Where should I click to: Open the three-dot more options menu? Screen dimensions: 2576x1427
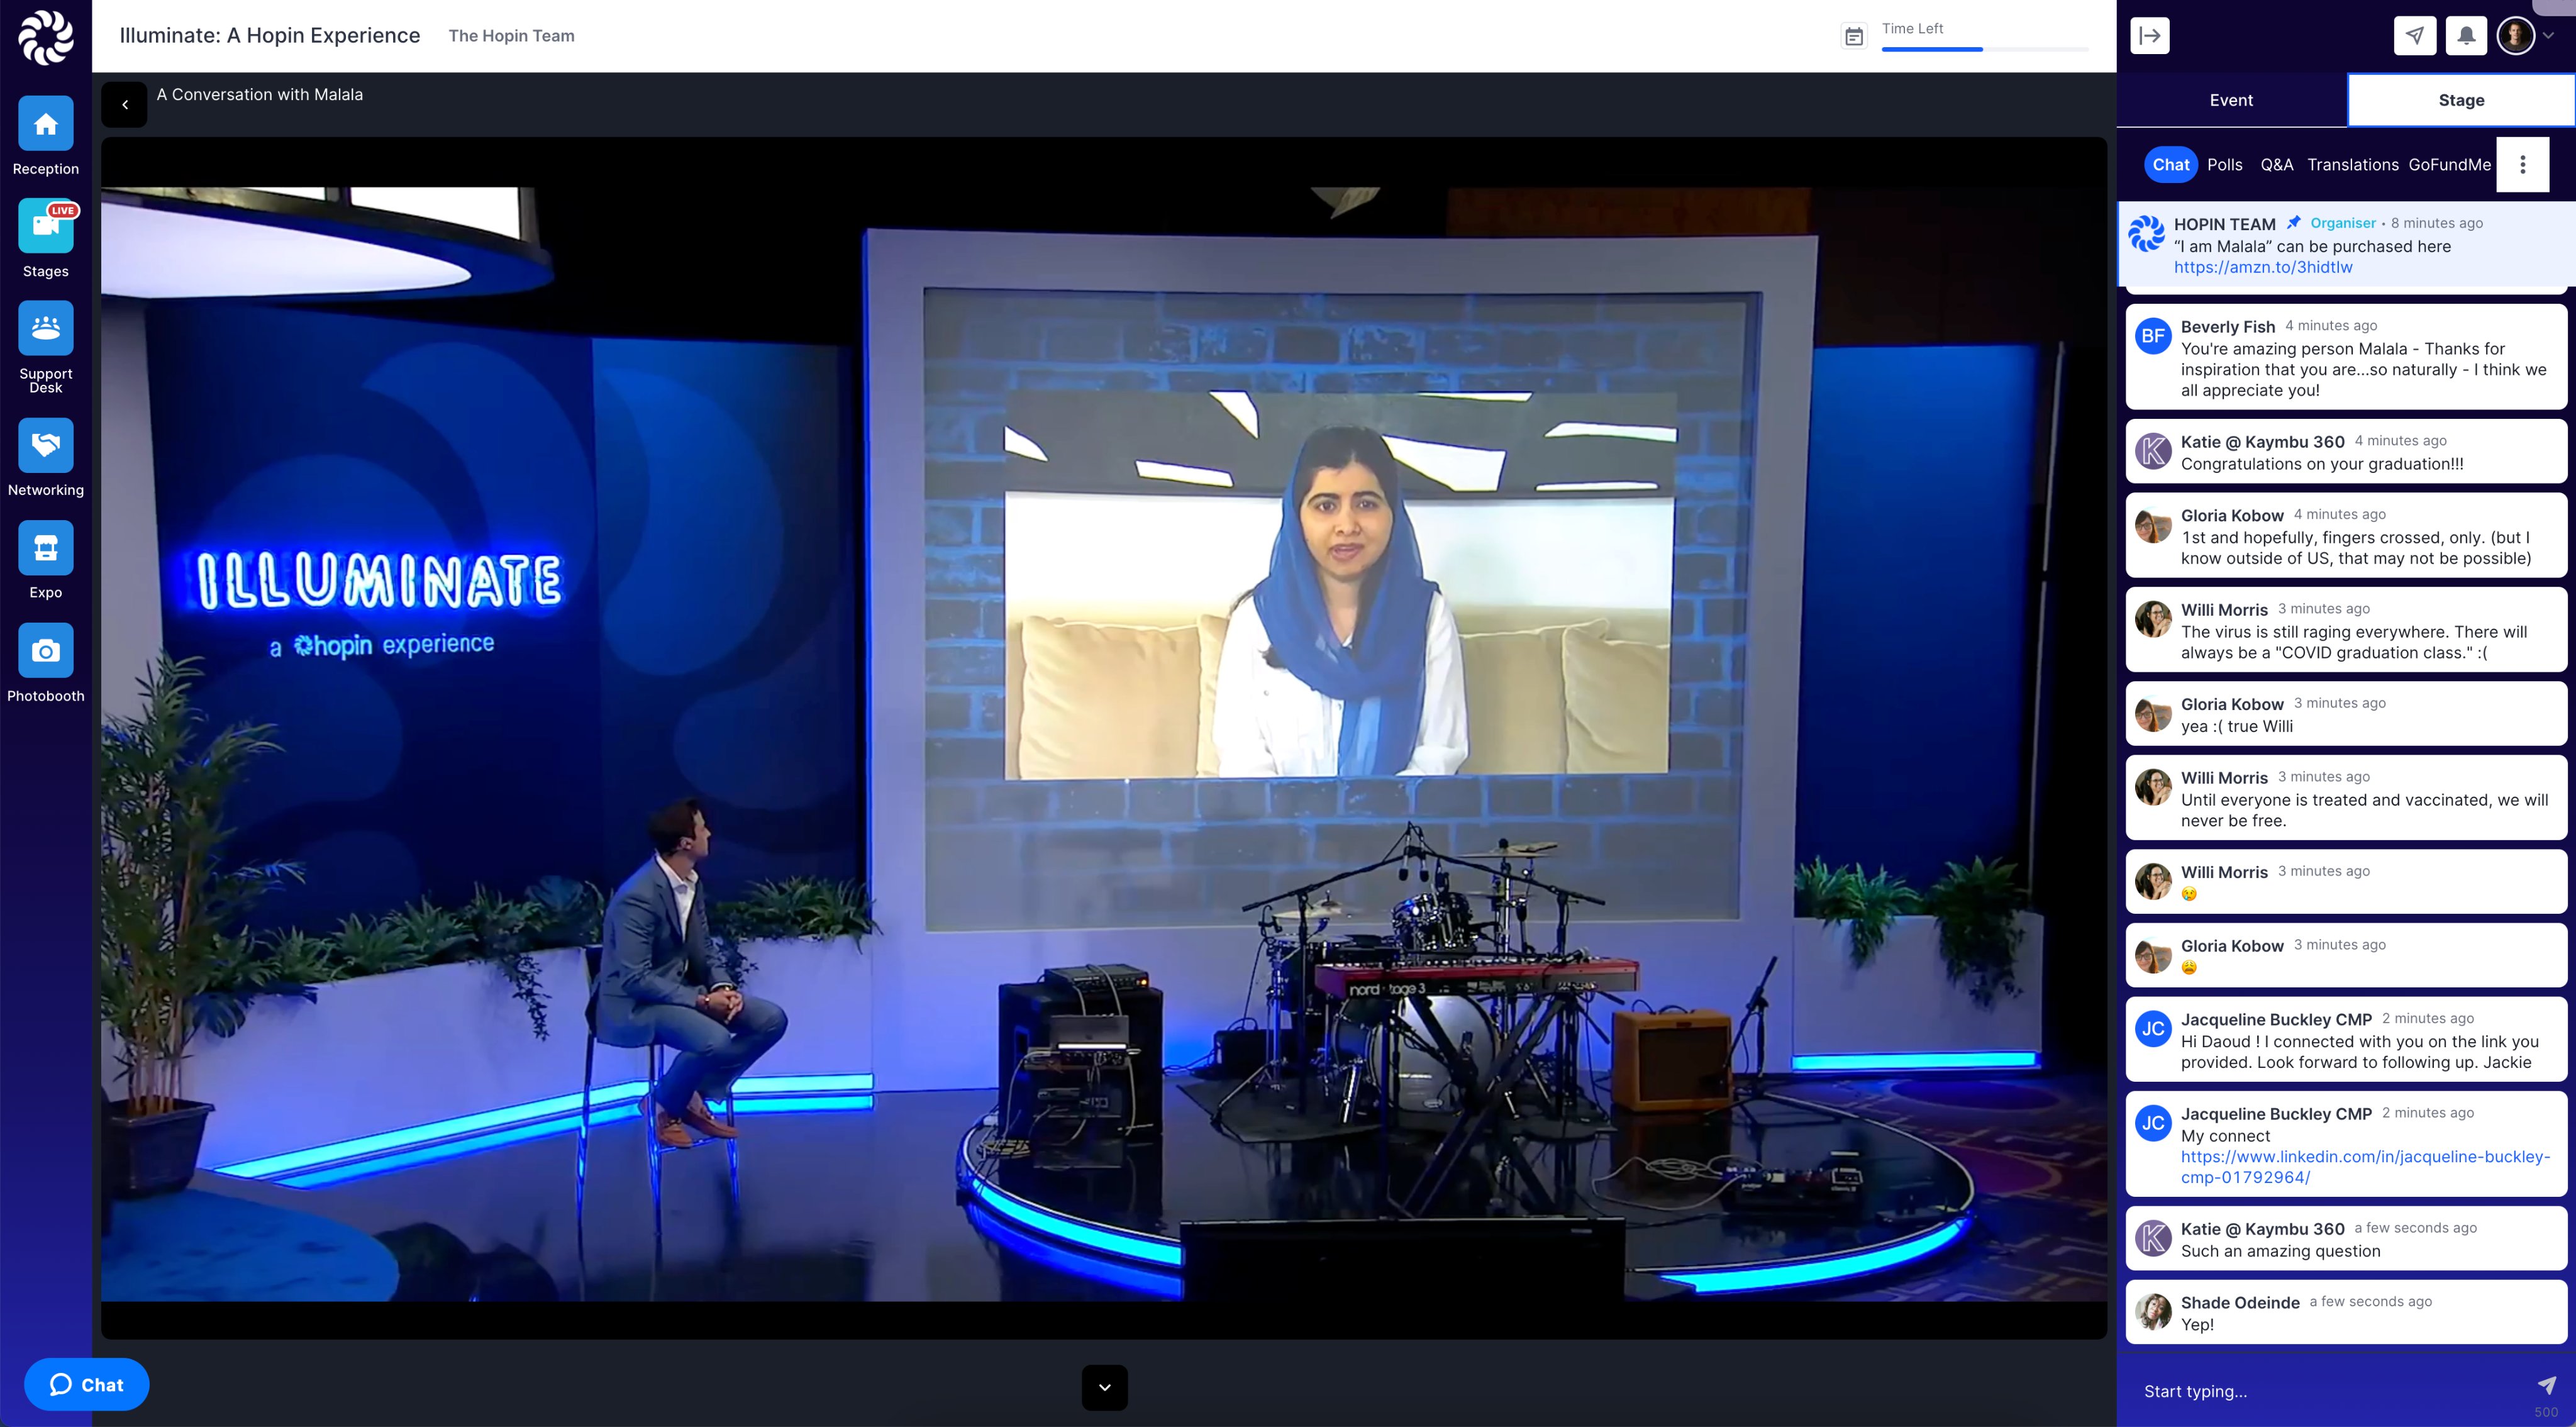click(x=2523, y=165)
